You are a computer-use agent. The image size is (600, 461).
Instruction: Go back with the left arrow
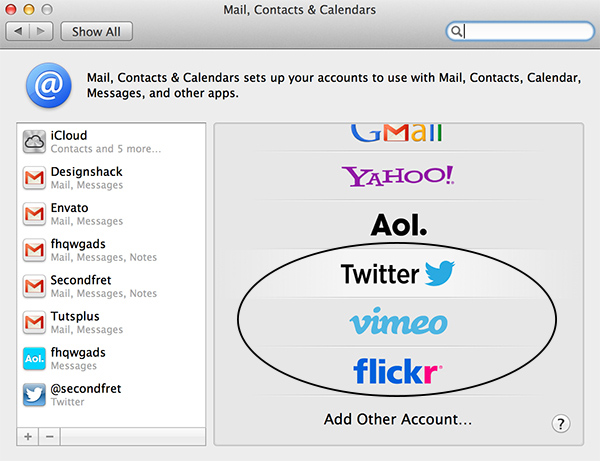coord(18,31)
